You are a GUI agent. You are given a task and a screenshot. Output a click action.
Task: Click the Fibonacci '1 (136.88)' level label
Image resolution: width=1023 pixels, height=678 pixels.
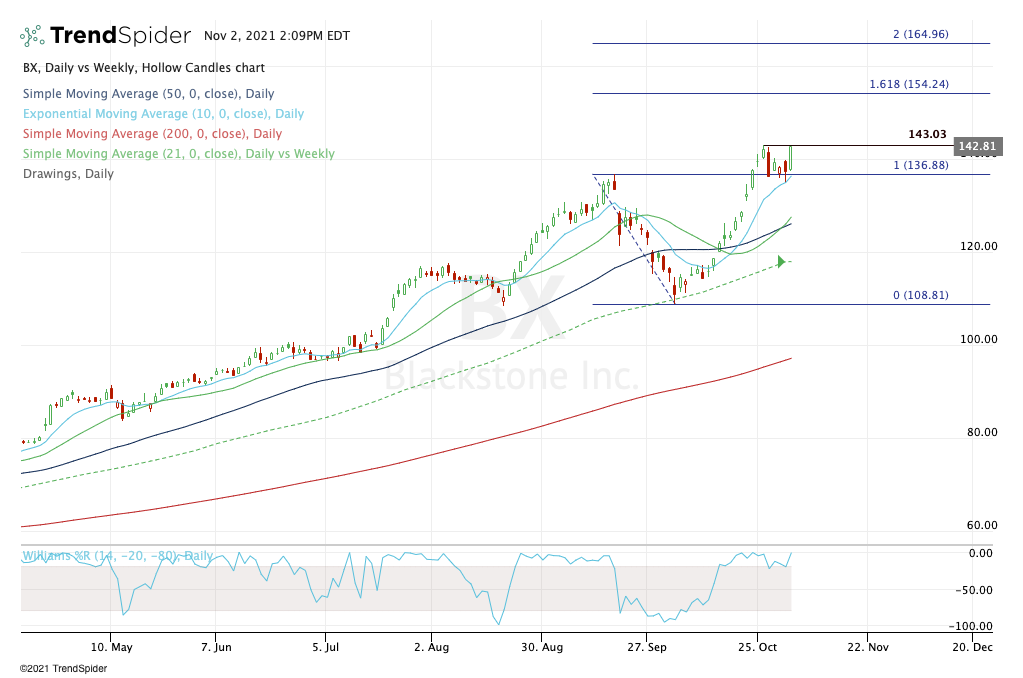pyautogui.click(x=921, y=165)
